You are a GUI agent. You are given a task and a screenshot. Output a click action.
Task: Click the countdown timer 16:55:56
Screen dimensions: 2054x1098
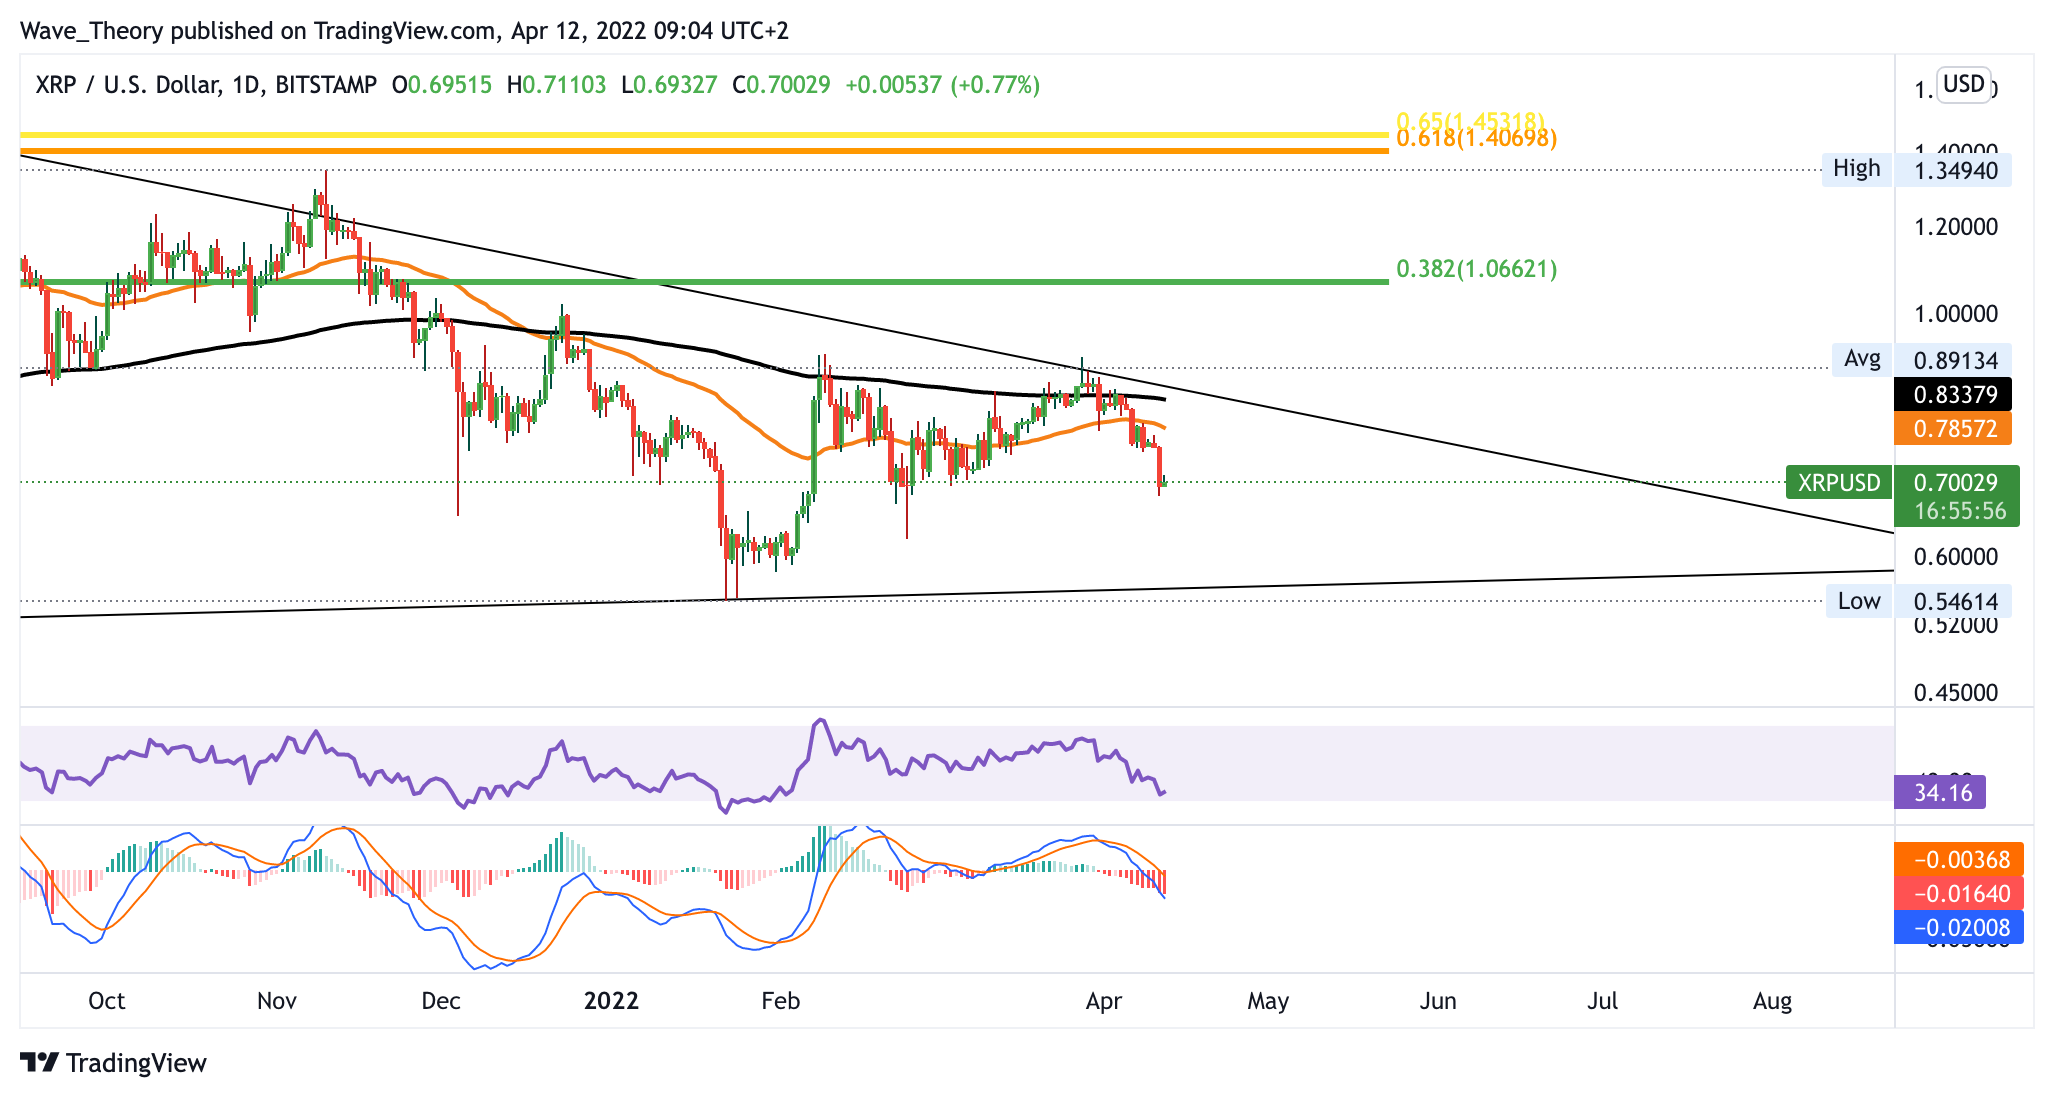[1960, 511]
